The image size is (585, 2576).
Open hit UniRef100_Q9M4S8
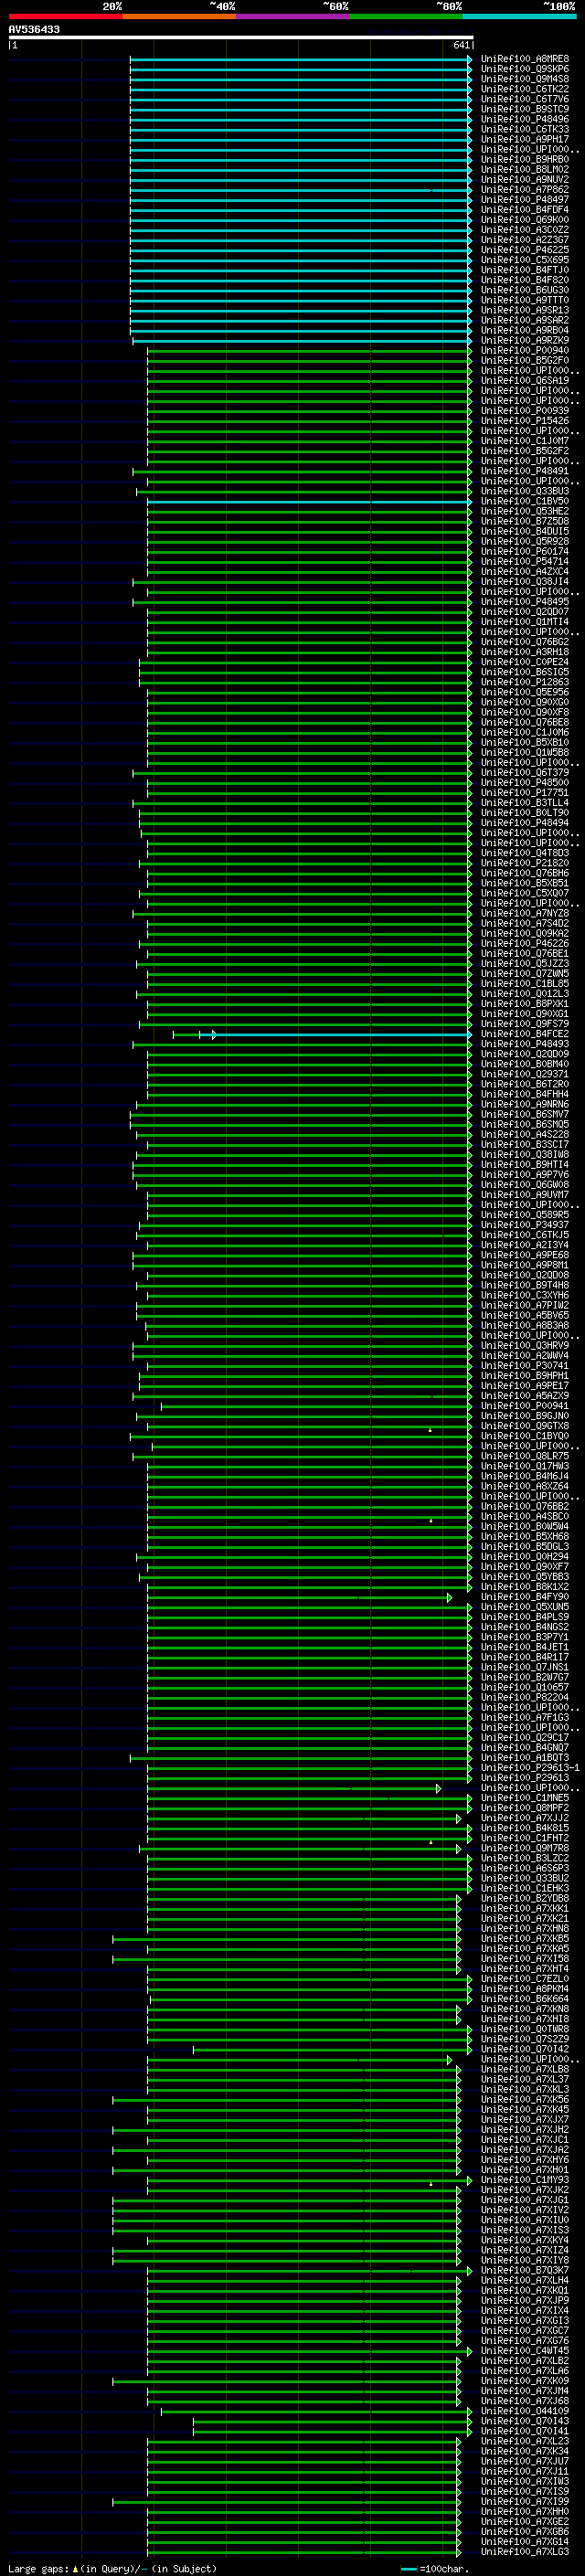click(525, 79)
